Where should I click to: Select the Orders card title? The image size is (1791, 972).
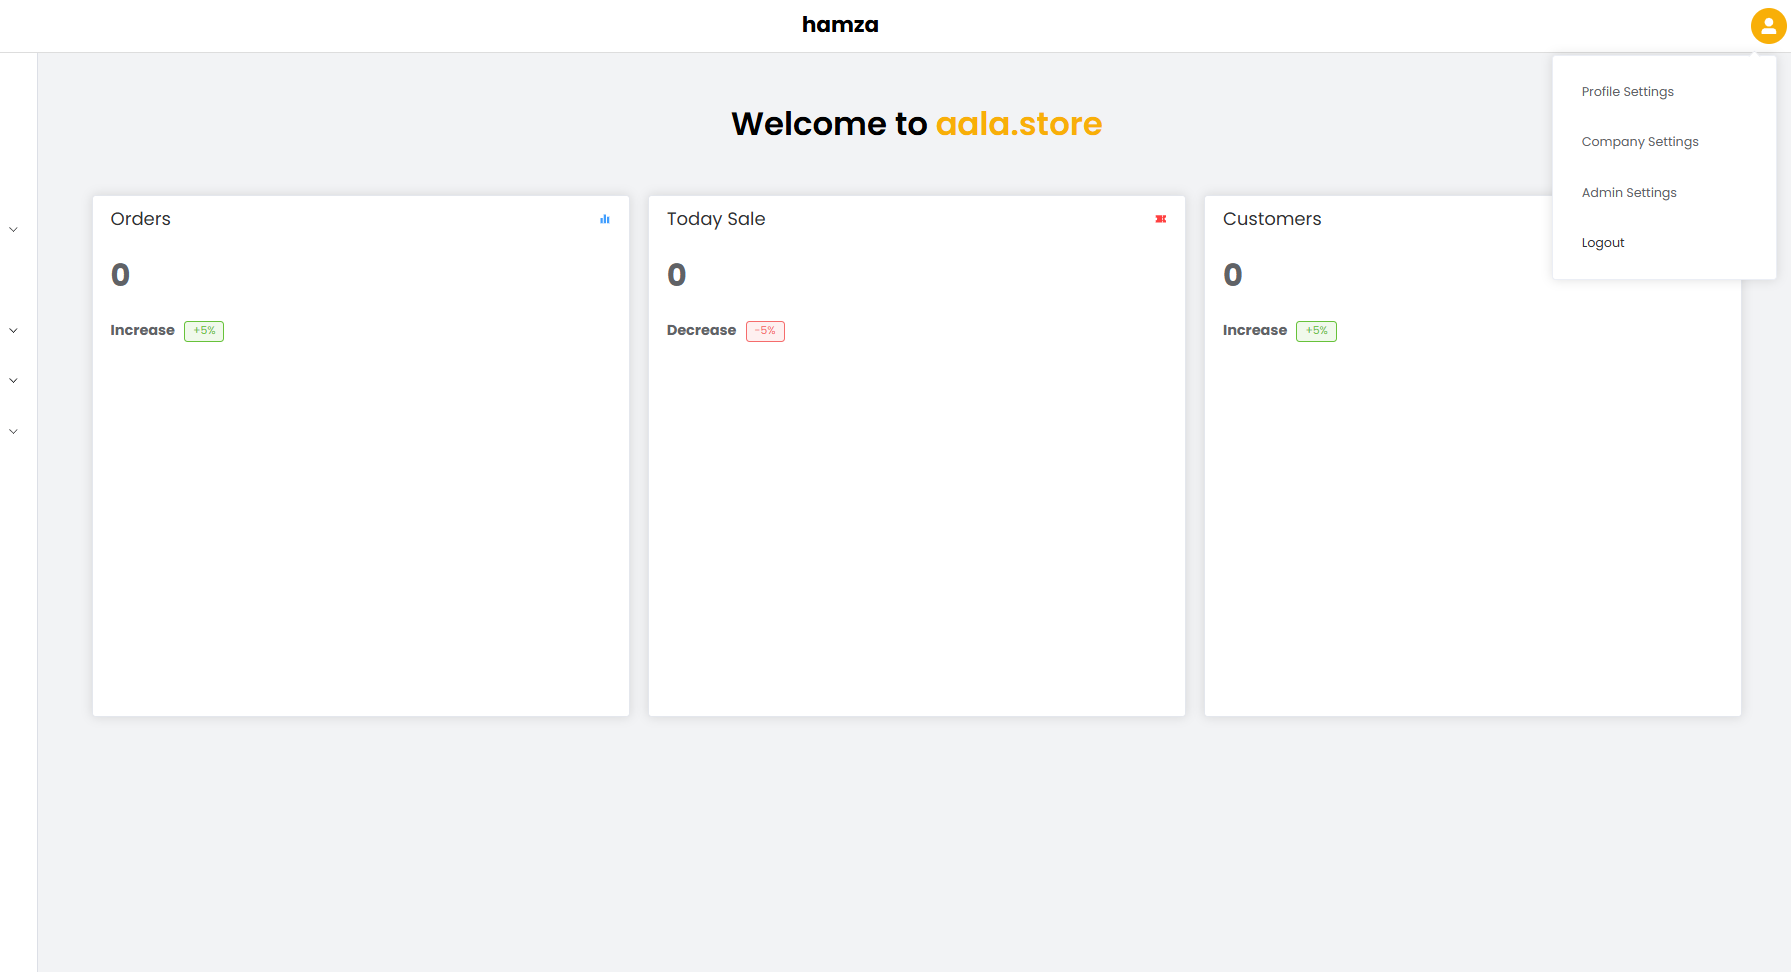tap(140, 218)
